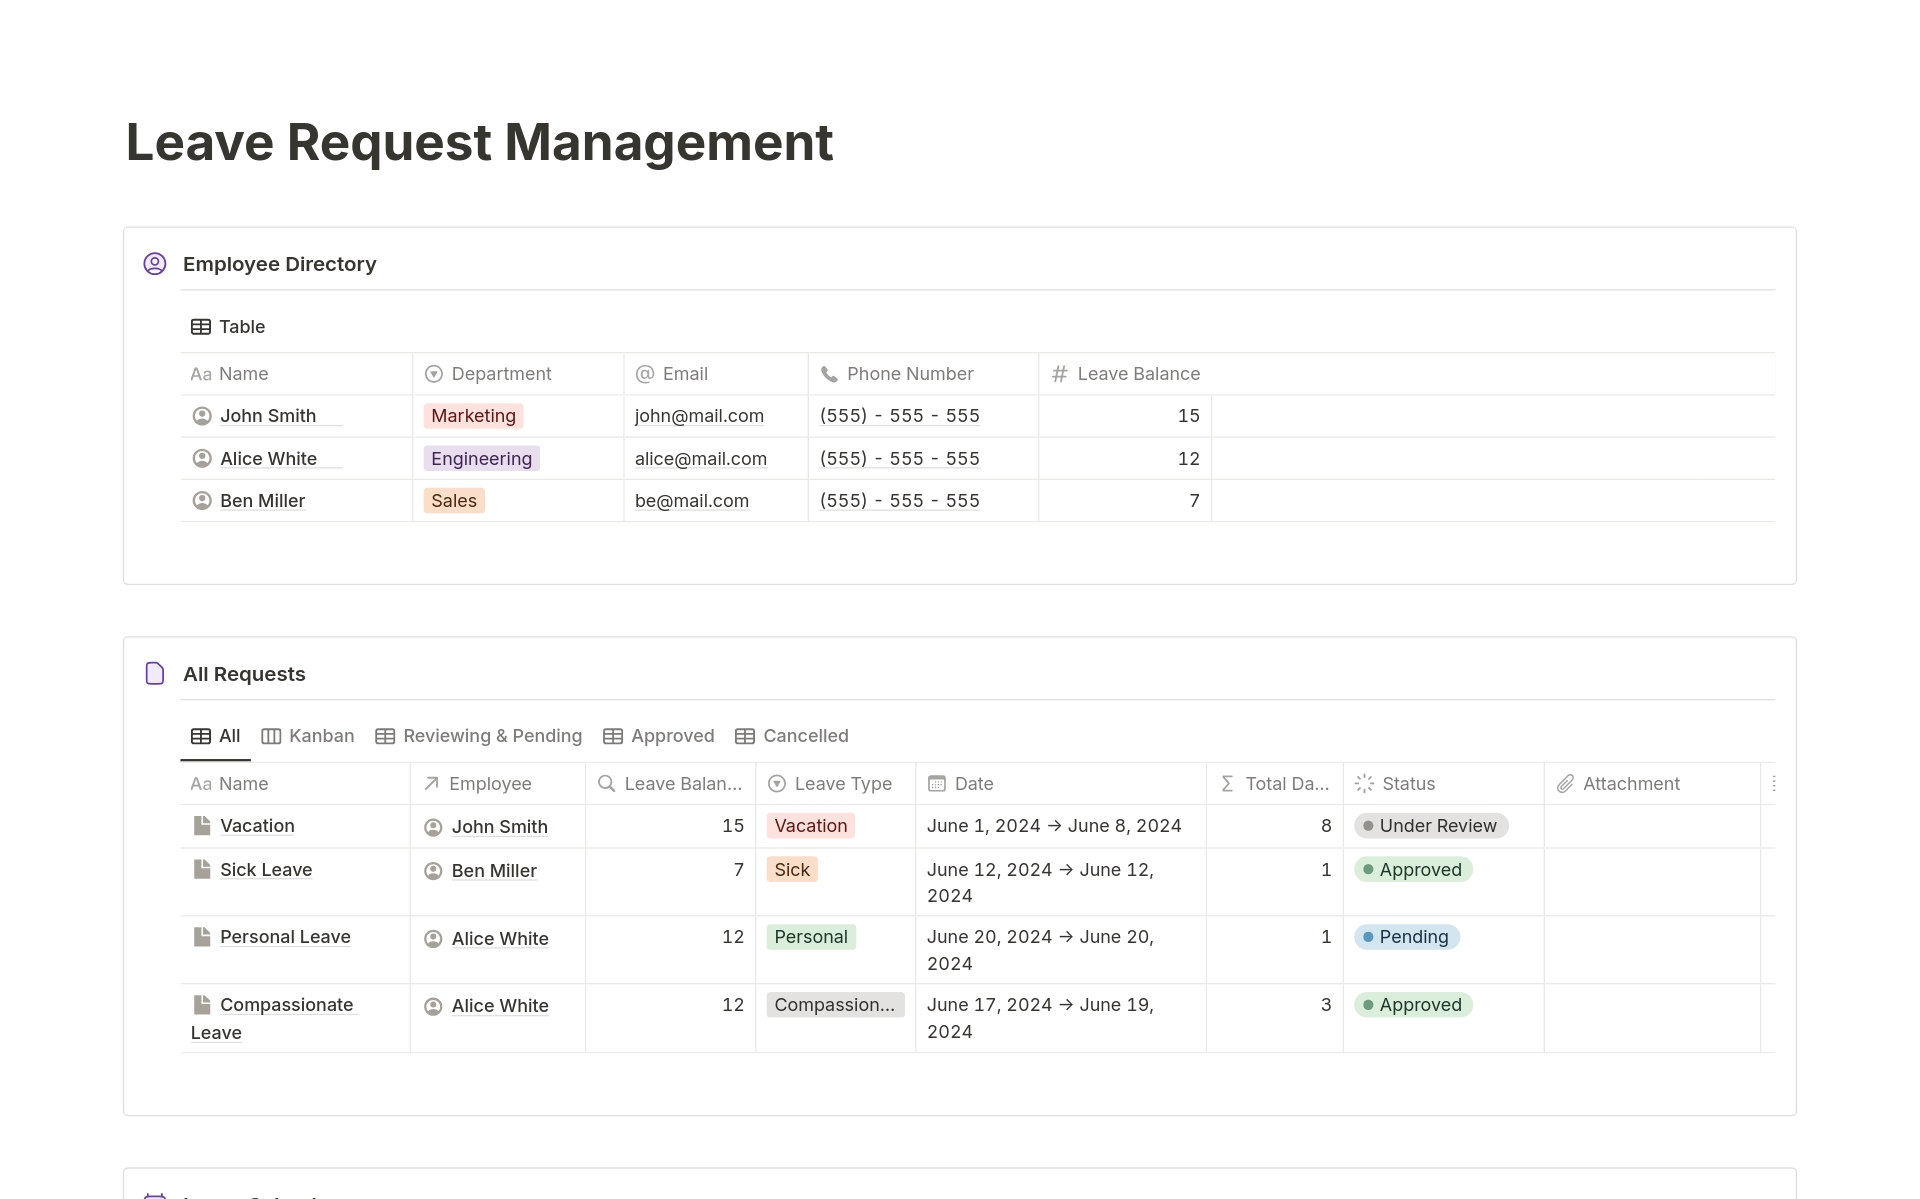Click the Vacation request page icon
The height and width of the screenshot is (1199, 1920).
pyautogui.click(x=202, y=826)
